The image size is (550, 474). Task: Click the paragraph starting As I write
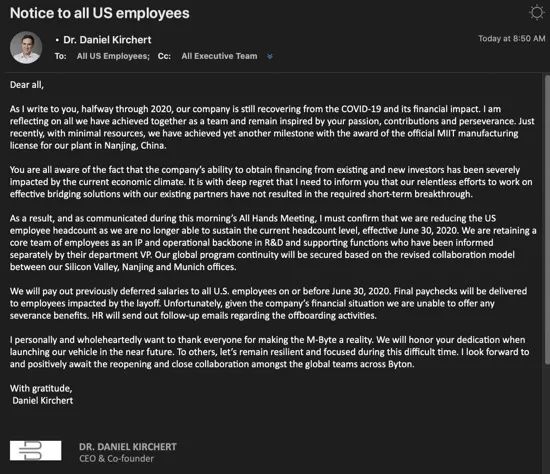[272, 127]
